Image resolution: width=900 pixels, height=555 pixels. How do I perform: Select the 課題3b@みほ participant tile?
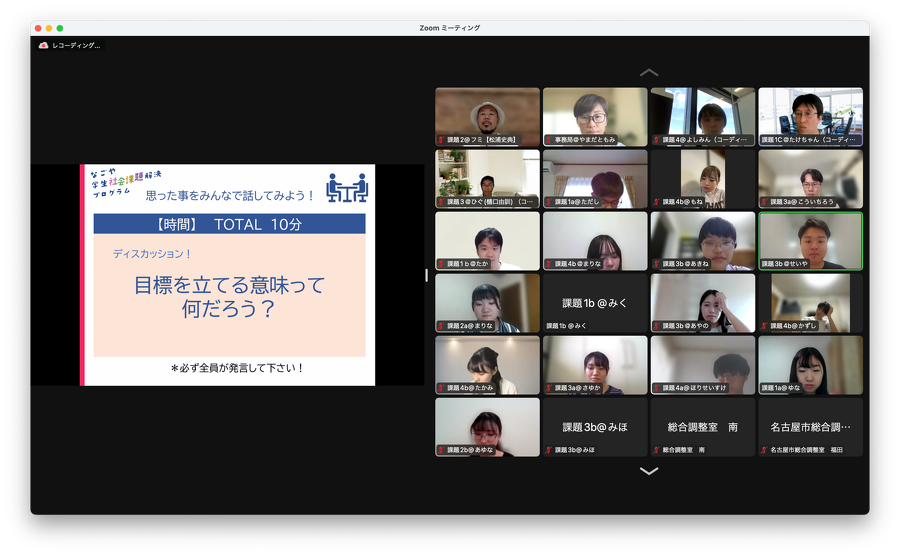(595, 427)
